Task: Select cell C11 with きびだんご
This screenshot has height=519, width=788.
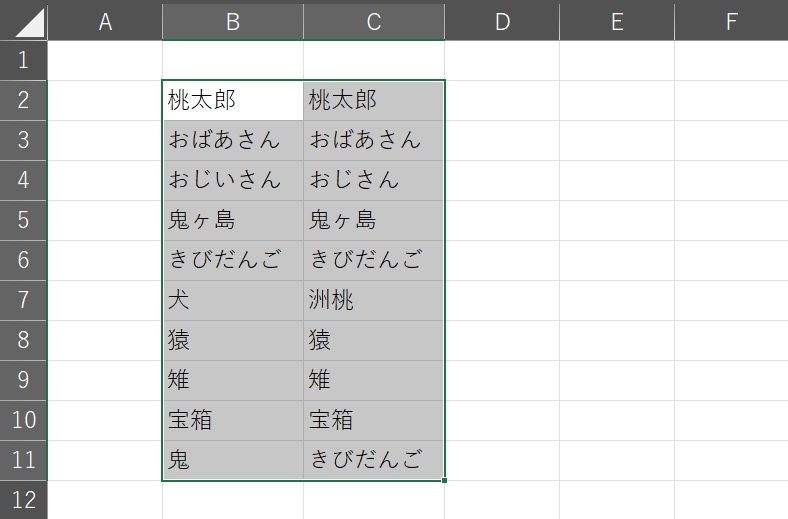Action: coord(374,460)
